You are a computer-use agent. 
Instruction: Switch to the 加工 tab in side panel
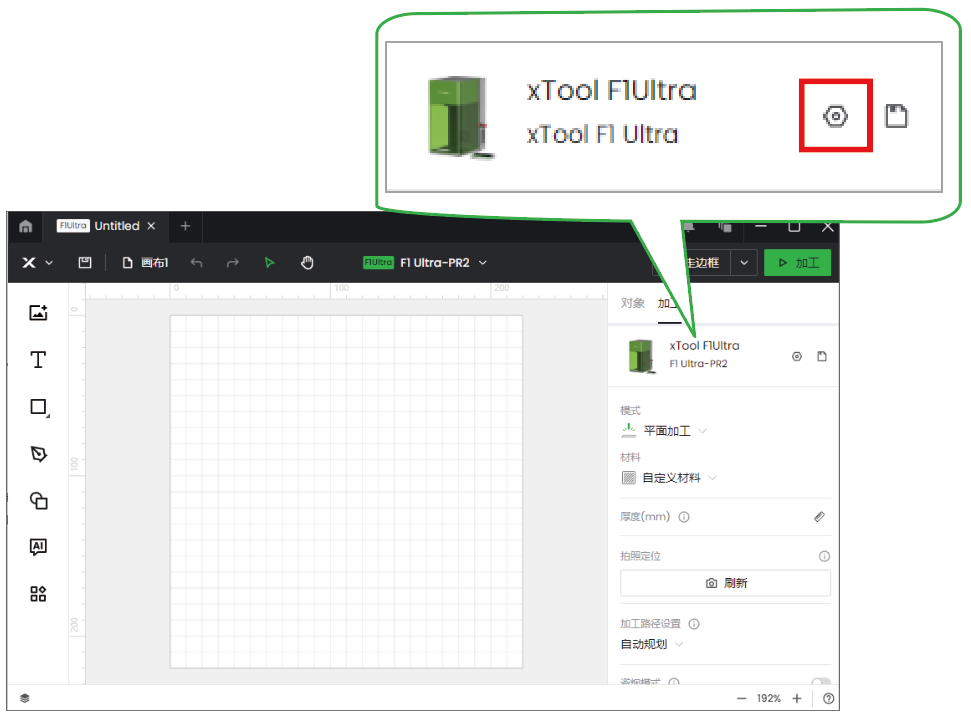coord(669,303)
